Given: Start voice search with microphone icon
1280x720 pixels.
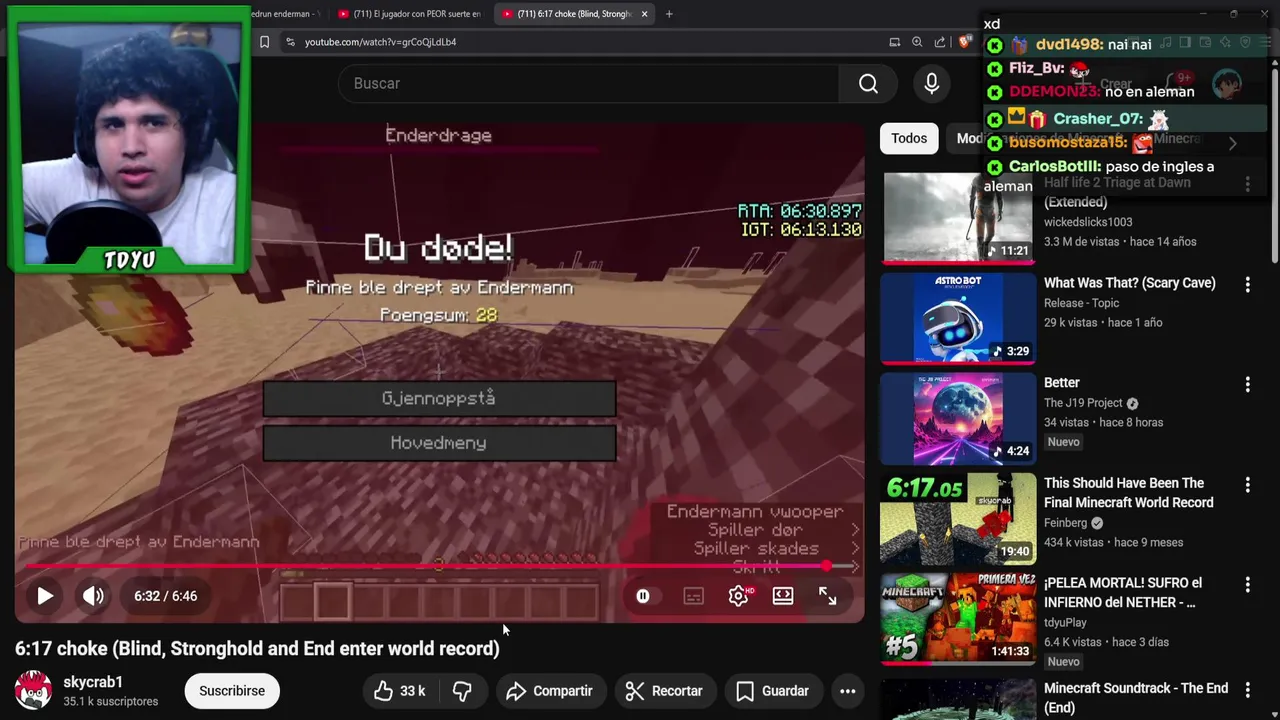Looking at the screenshot, I should pos(931,84).
